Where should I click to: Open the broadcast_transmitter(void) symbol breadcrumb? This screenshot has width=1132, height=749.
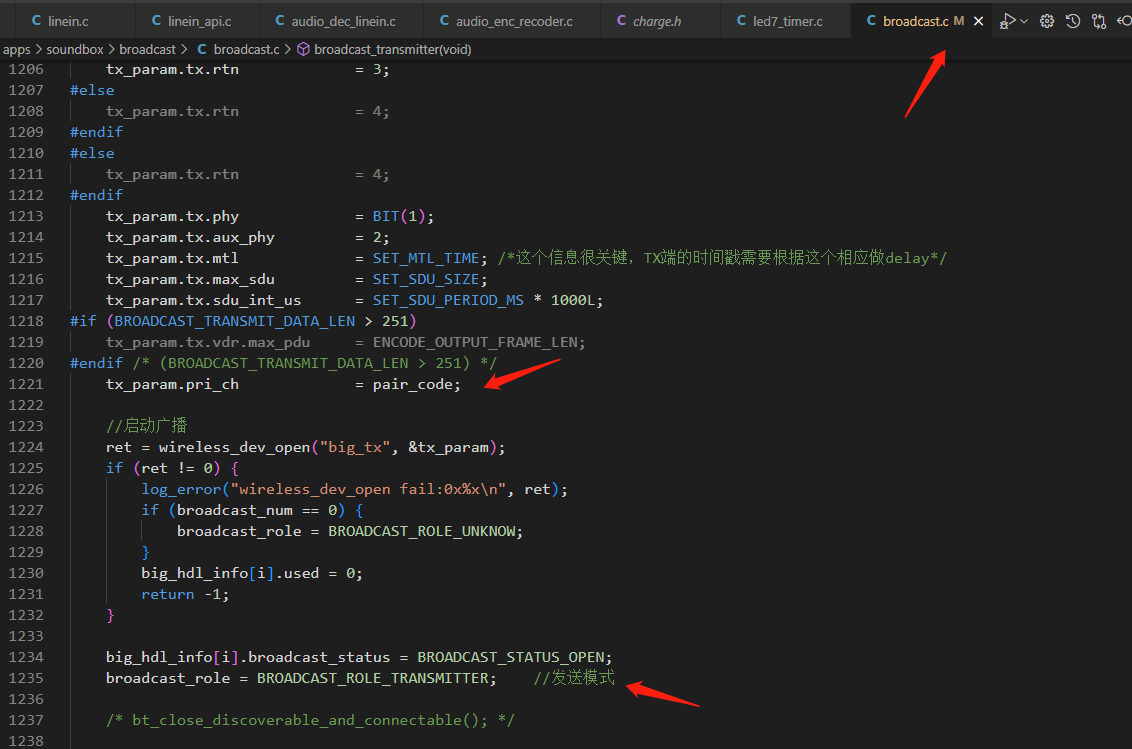[x=393, y=50]
